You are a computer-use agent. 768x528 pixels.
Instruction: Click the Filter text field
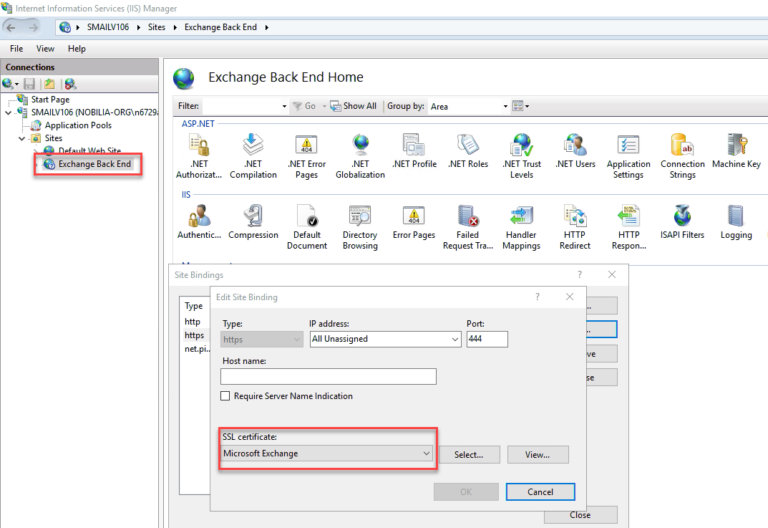coord(242,106)
